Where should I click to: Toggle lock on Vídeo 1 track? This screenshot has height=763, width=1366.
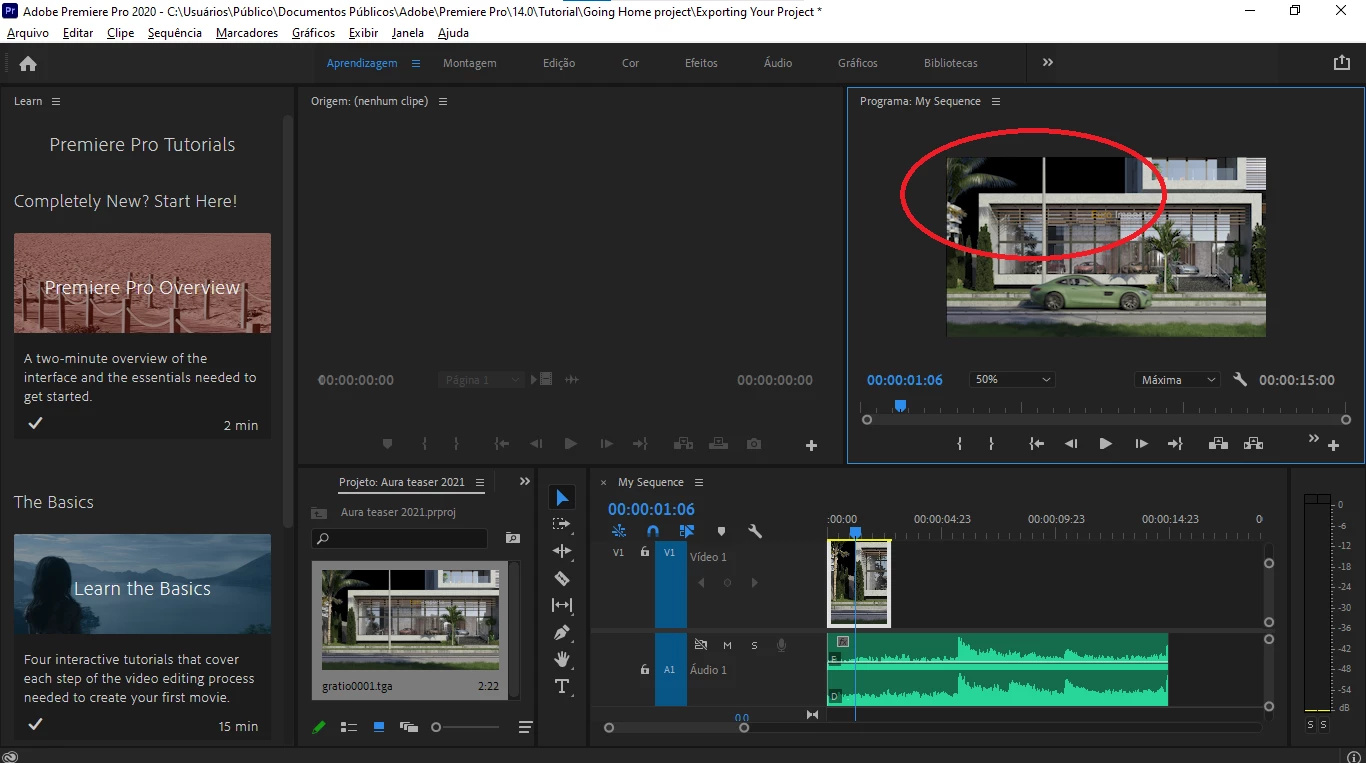click(x=645, y=551)
